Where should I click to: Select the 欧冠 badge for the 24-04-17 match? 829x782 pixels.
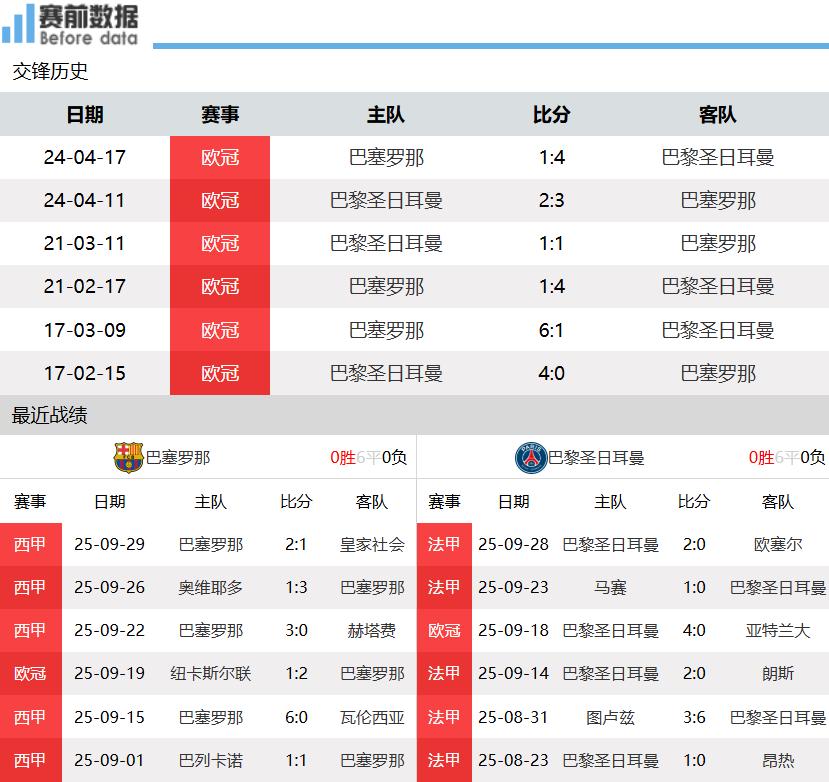coord(220,157)
